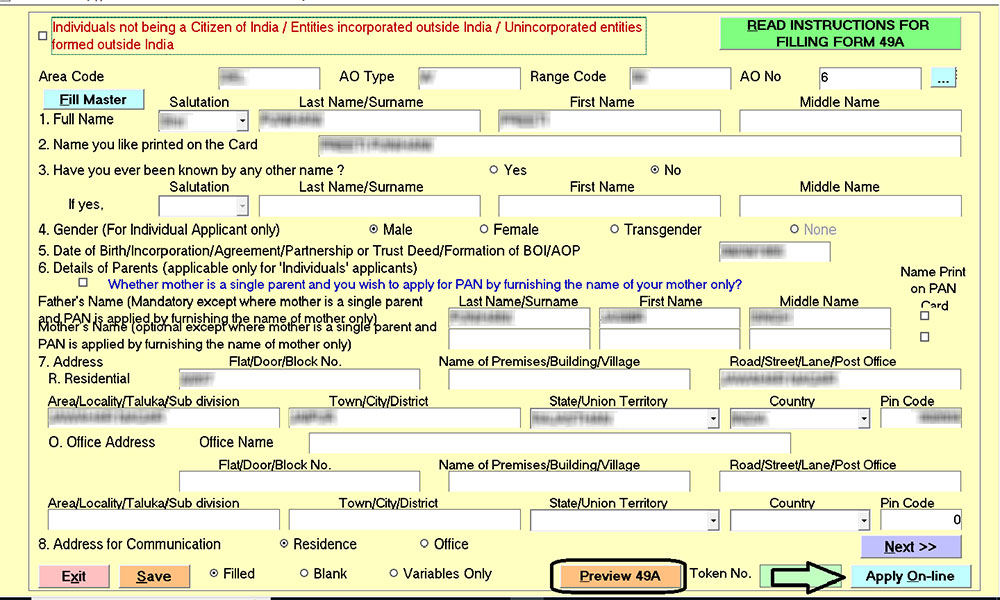Click the Fill Master button
Image resolution: width=1000 pixels, height=600 pixels.
coord(93,99)
